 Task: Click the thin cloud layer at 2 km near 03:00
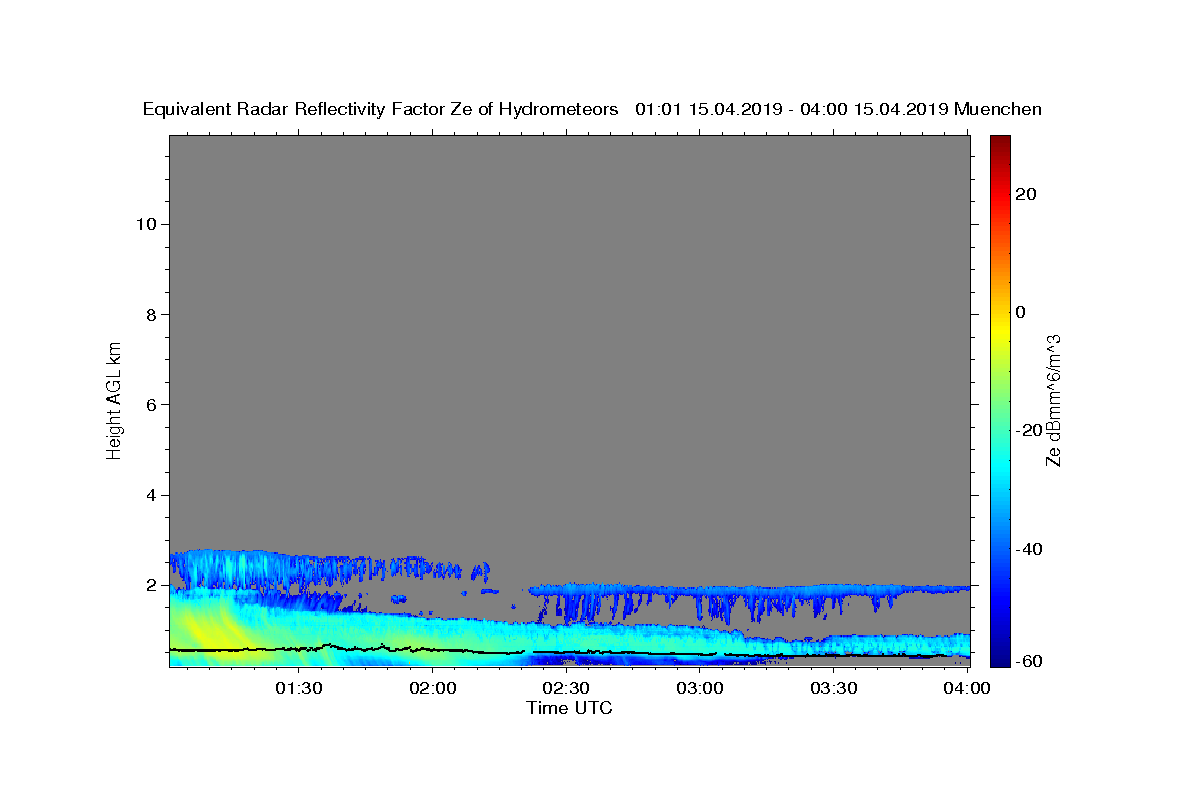click(x=700, y=589)
